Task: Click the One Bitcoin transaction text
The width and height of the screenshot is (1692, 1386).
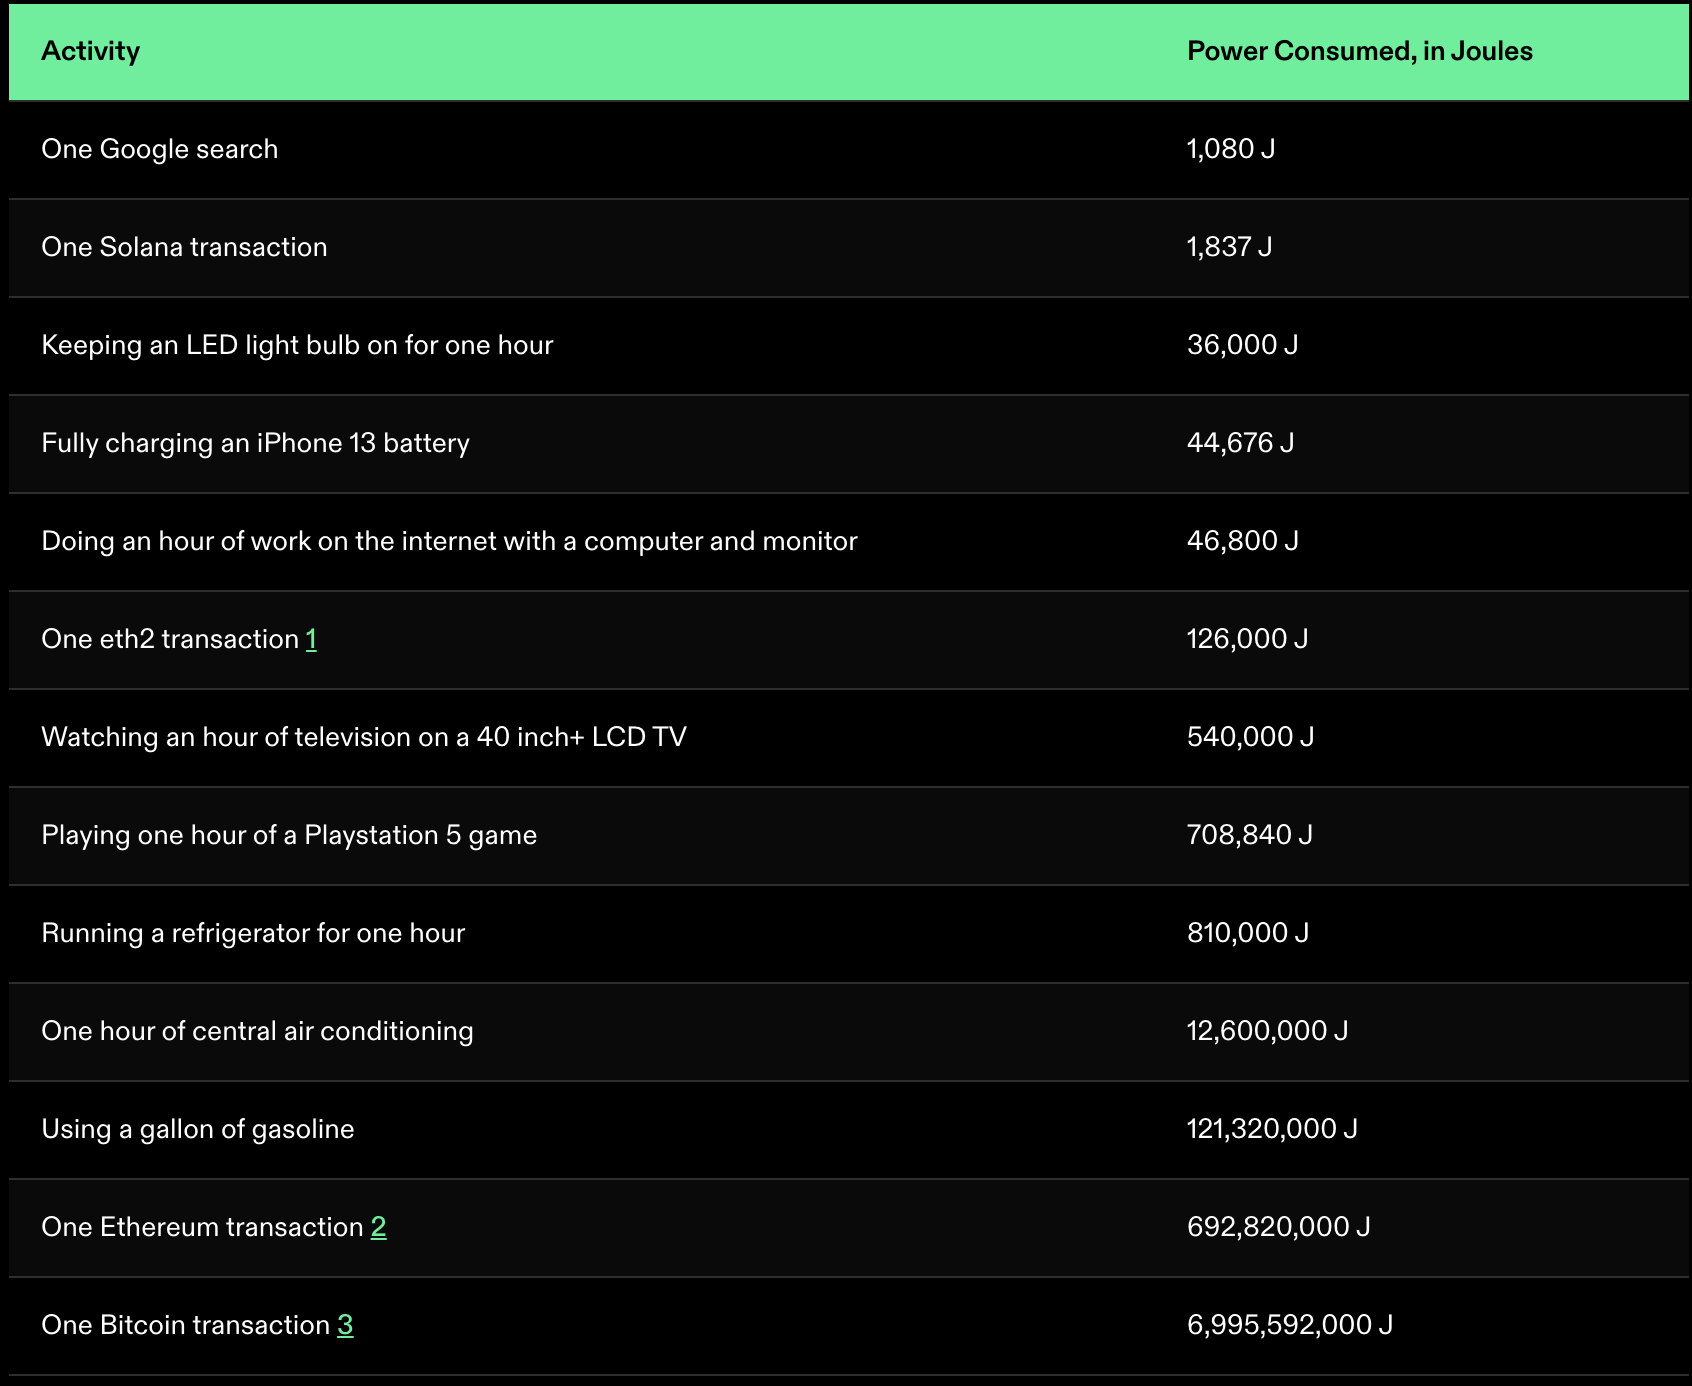Action: 186,1325
